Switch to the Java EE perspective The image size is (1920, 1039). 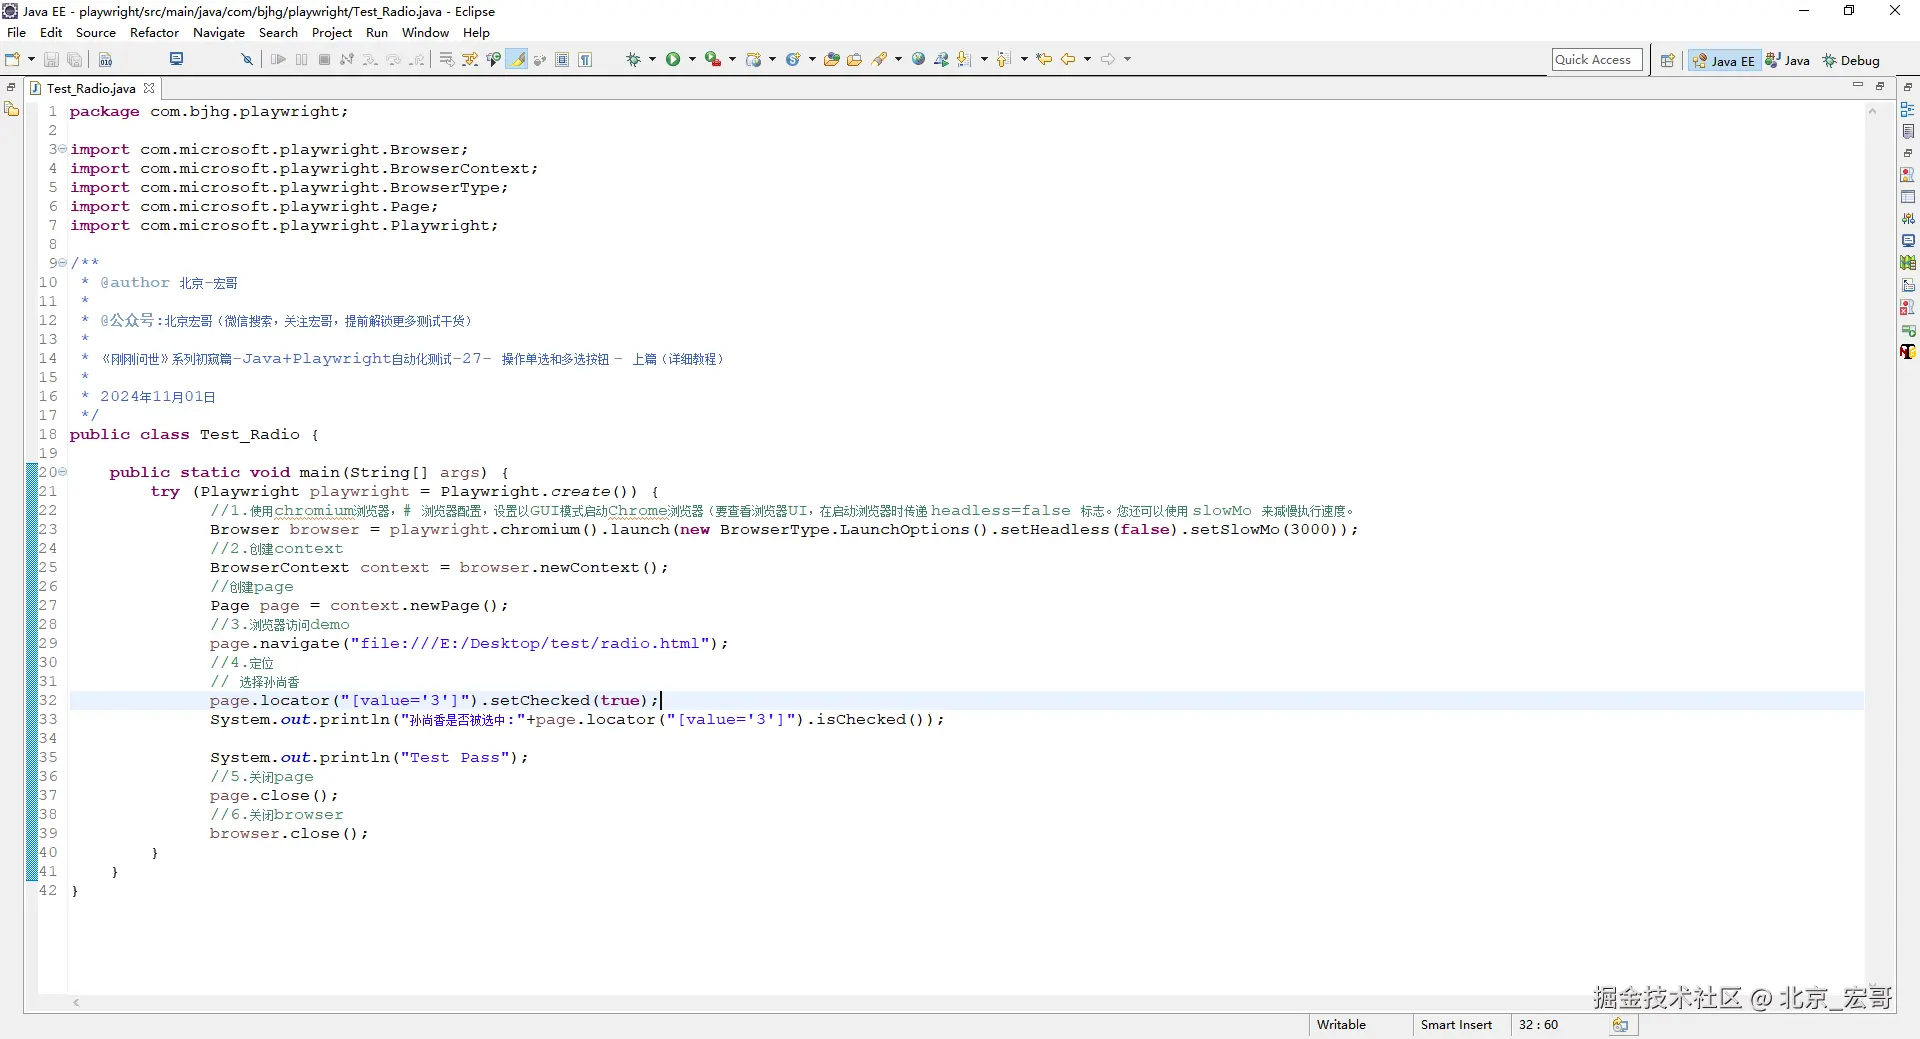point(1724,61)
